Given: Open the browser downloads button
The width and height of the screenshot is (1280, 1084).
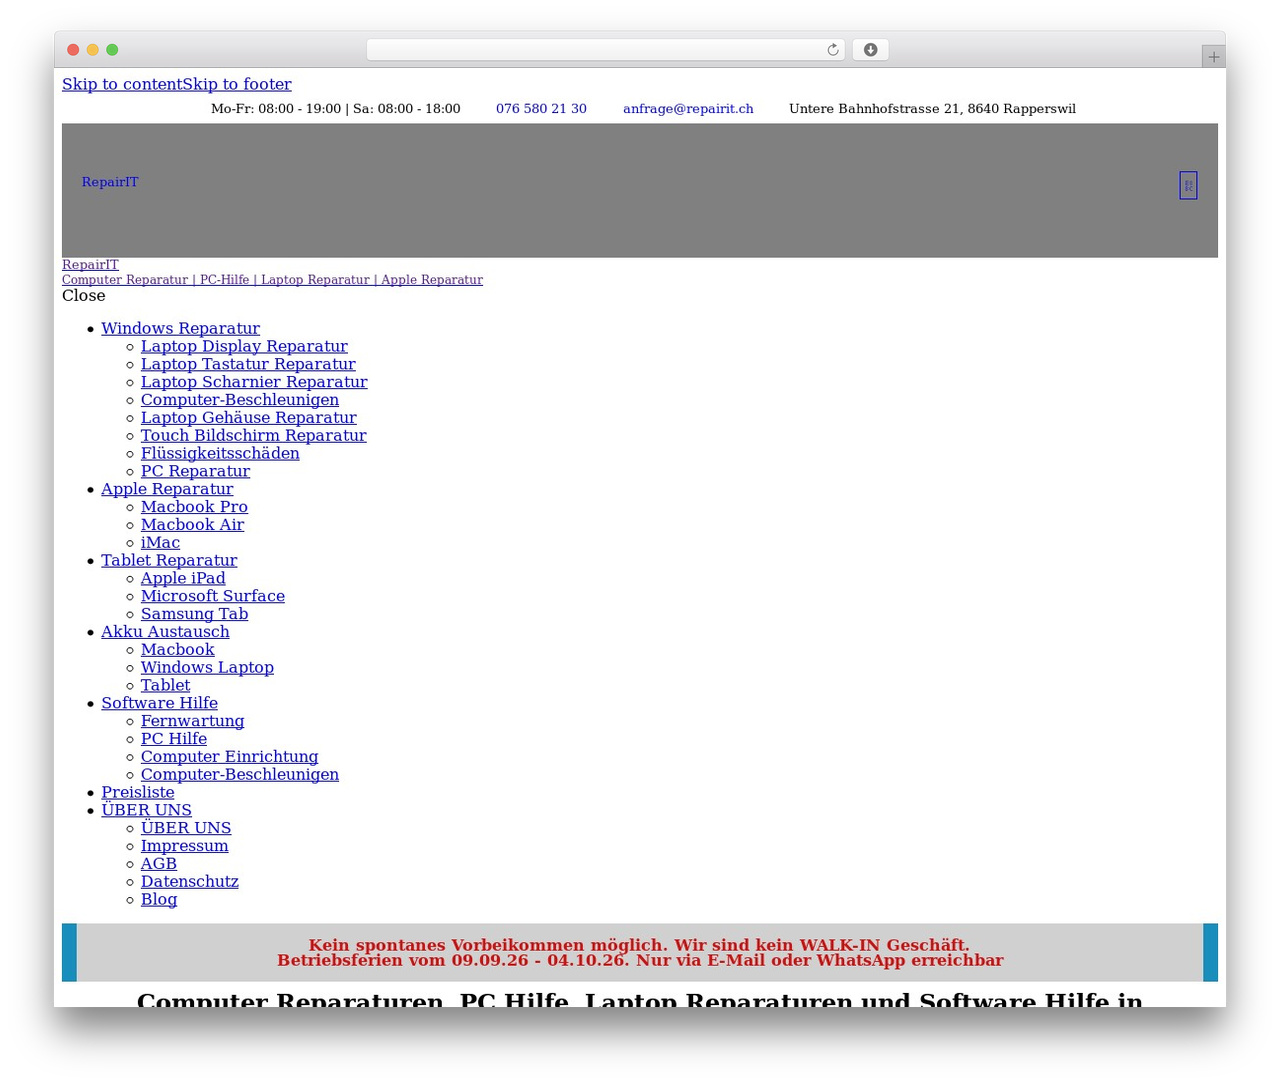Looking at the screenshot, I should (x=870, y=50).
